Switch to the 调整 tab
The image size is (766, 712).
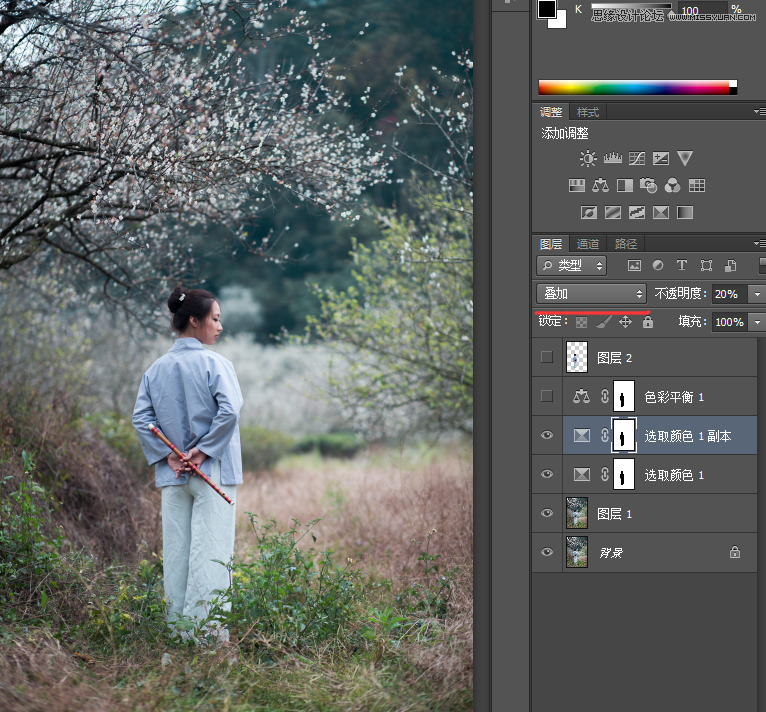(x=551, y=112)
